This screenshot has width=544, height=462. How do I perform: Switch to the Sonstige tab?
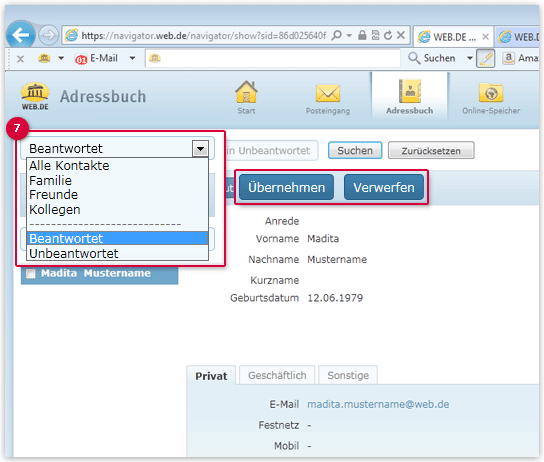(x=348, y=375)
